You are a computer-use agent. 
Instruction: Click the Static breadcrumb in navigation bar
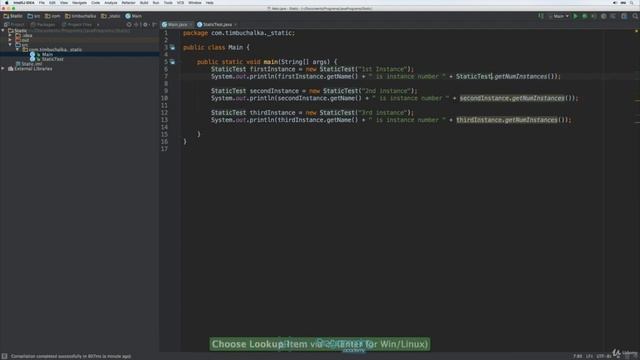point(13,16)
